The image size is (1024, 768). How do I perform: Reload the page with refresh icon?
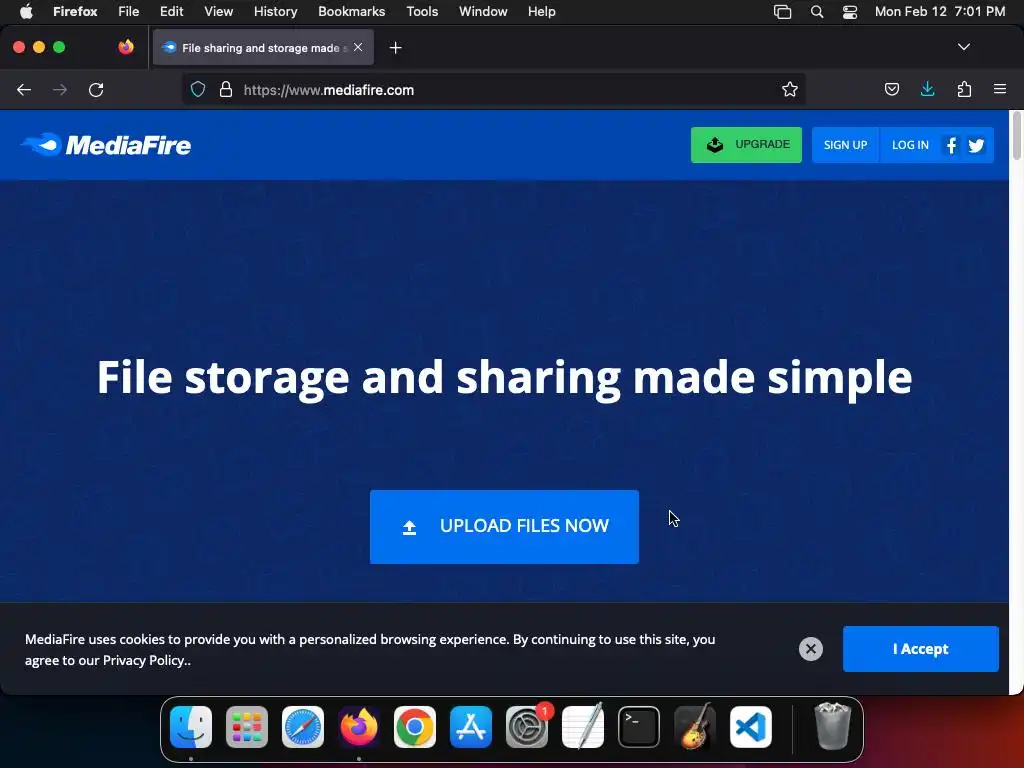coord(96,89)
